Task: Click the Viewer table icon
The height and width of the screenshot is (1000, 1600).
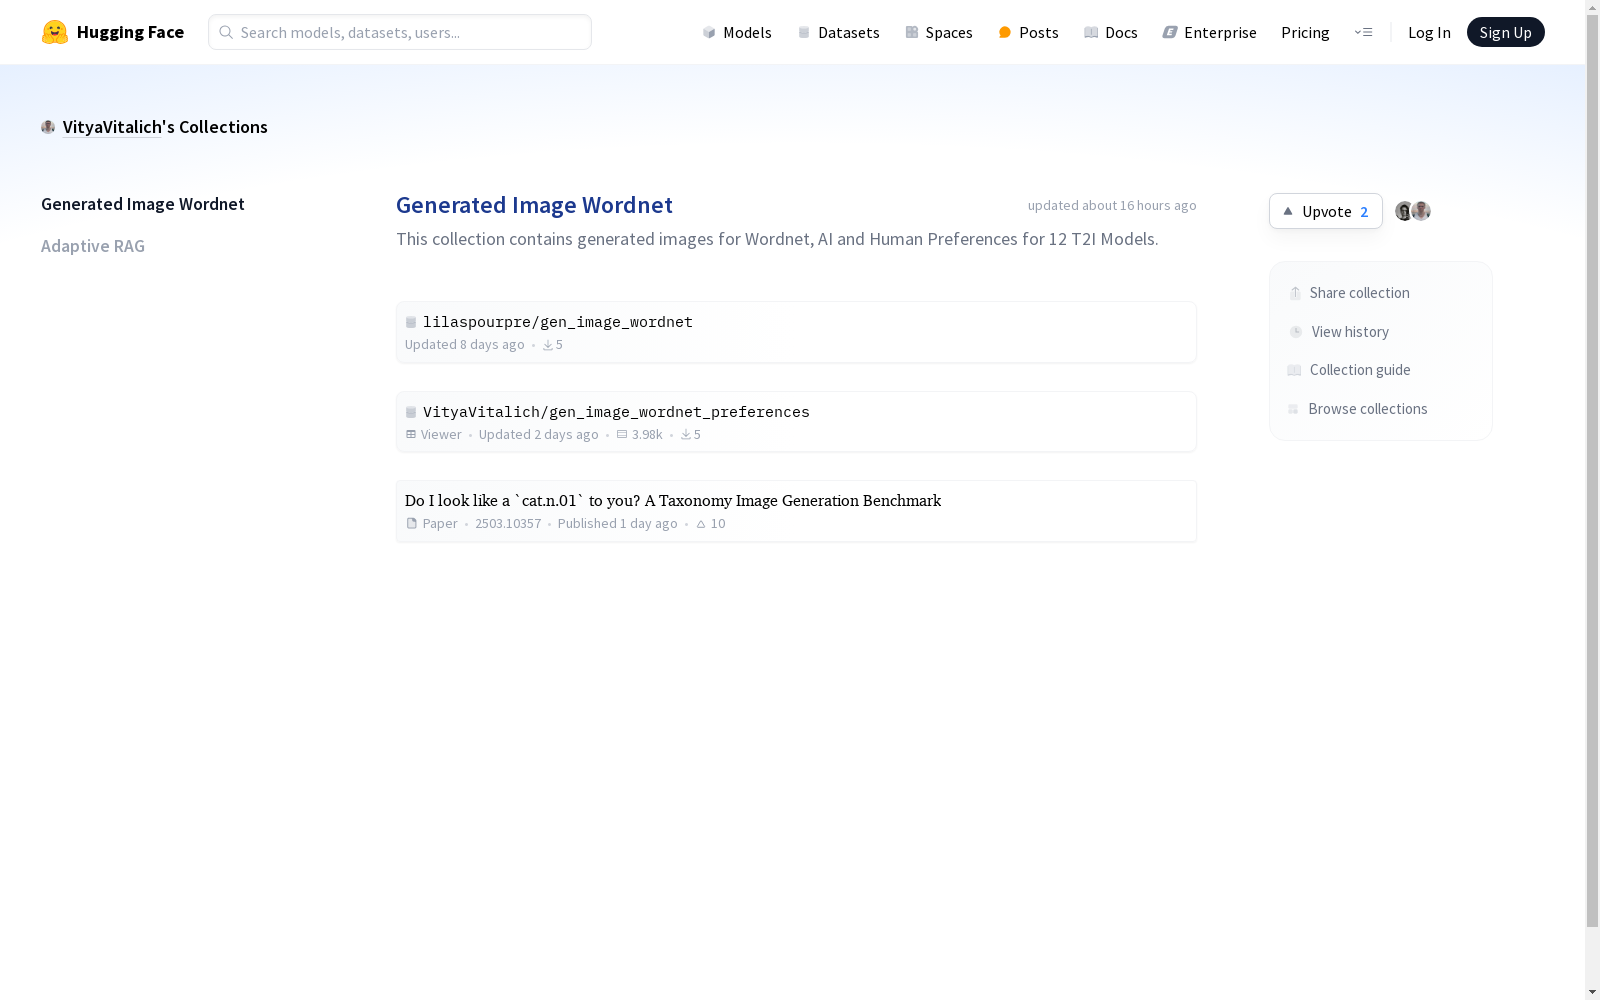Action: point(411,434)
